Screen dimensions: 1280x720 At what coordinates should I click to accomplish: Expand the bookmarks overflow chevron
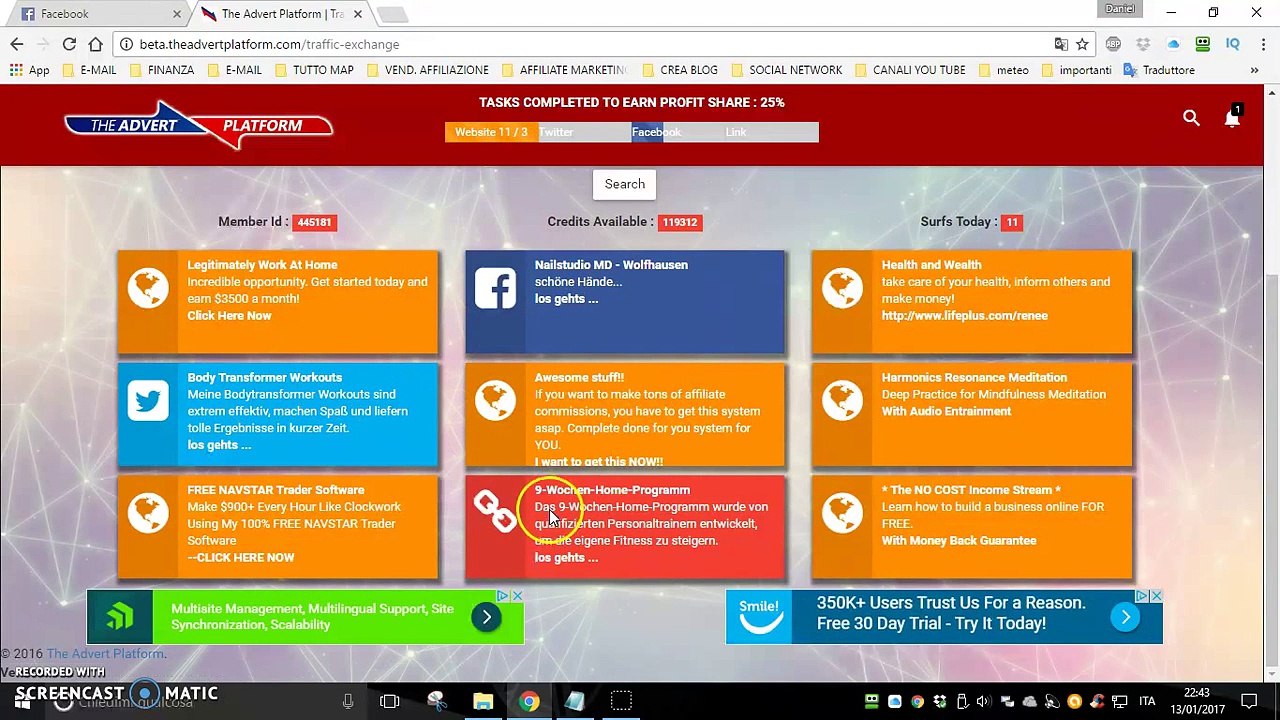(x=1254, y=70)
